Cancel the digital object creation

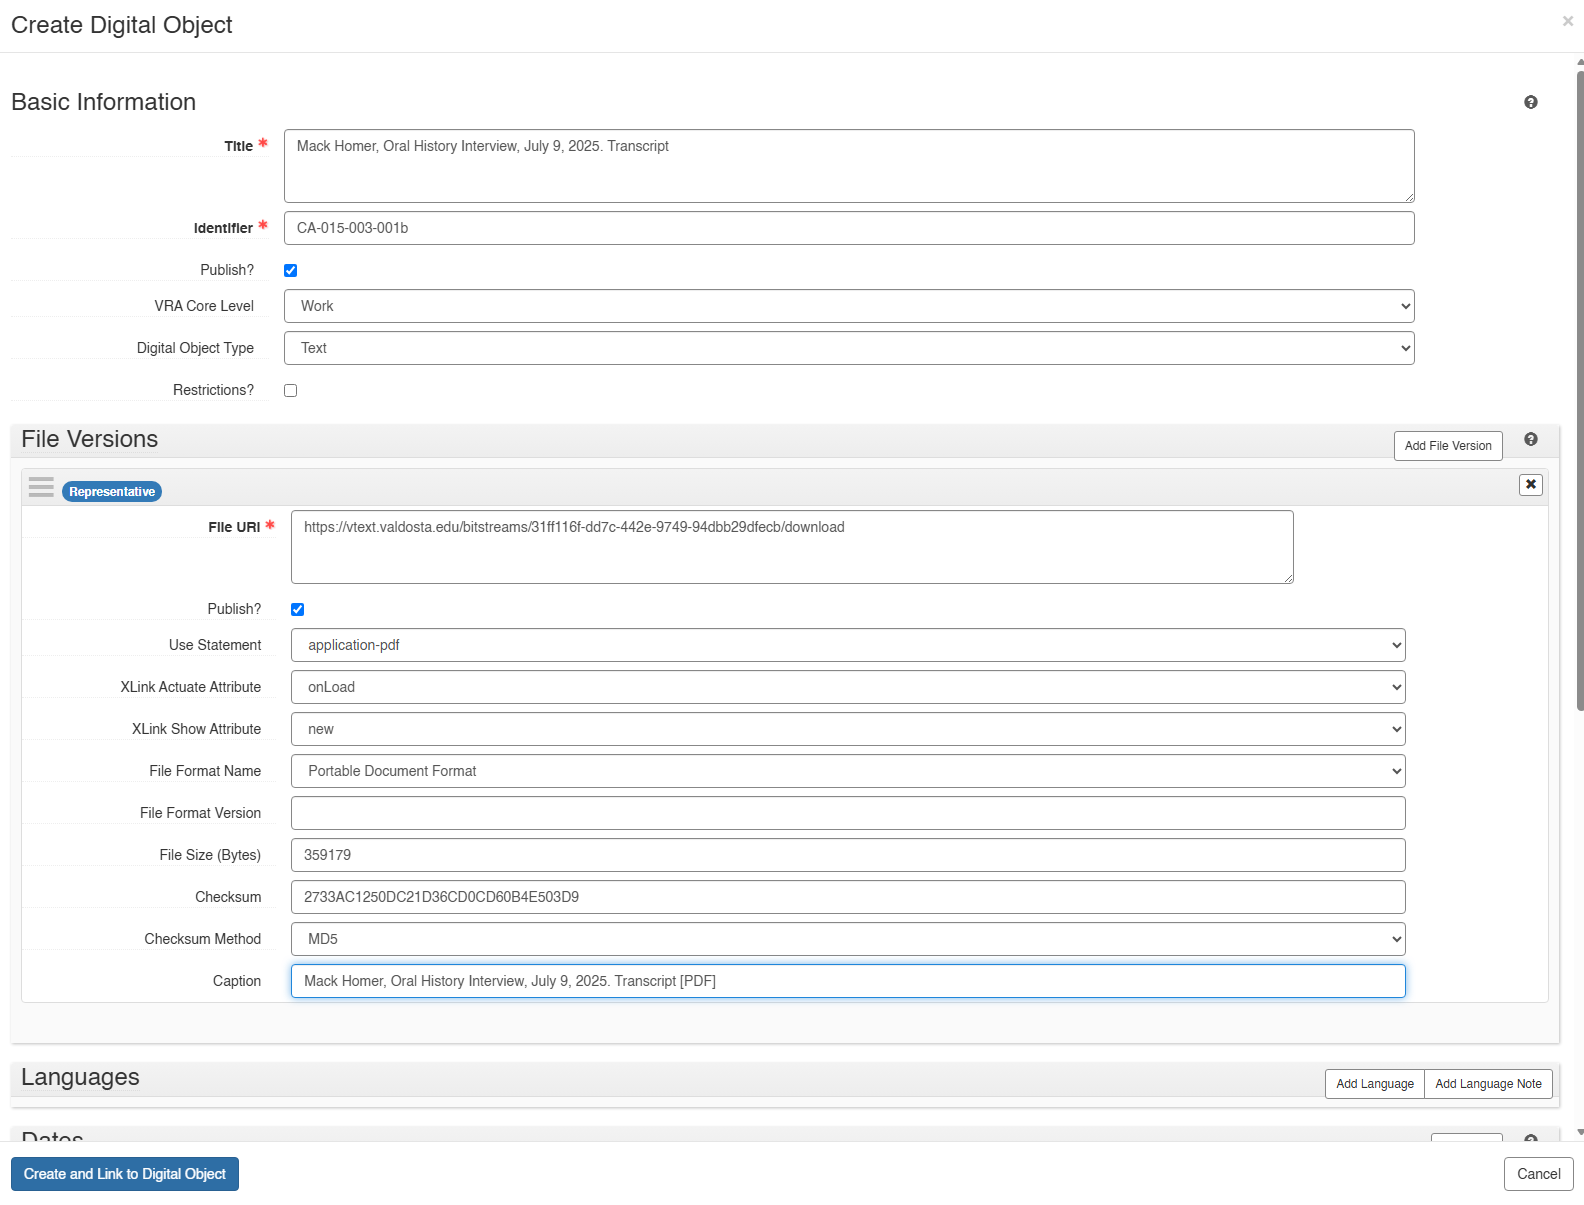click(1538, 1174)
